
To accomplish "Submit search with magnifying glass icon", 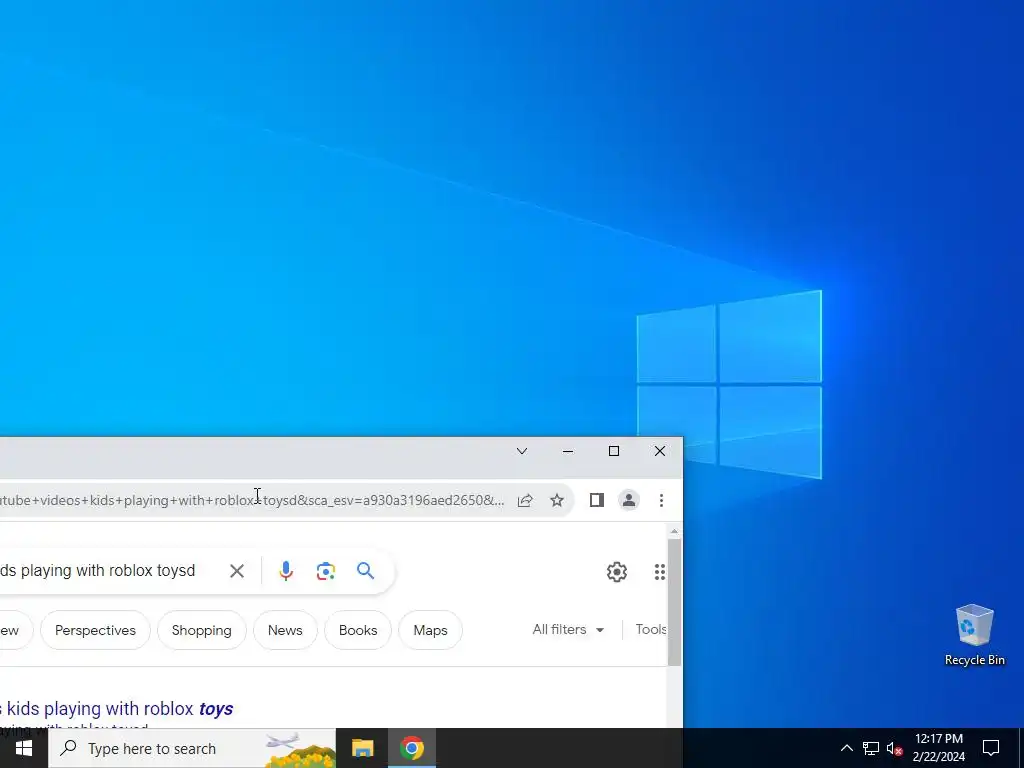I will [366, 571].
